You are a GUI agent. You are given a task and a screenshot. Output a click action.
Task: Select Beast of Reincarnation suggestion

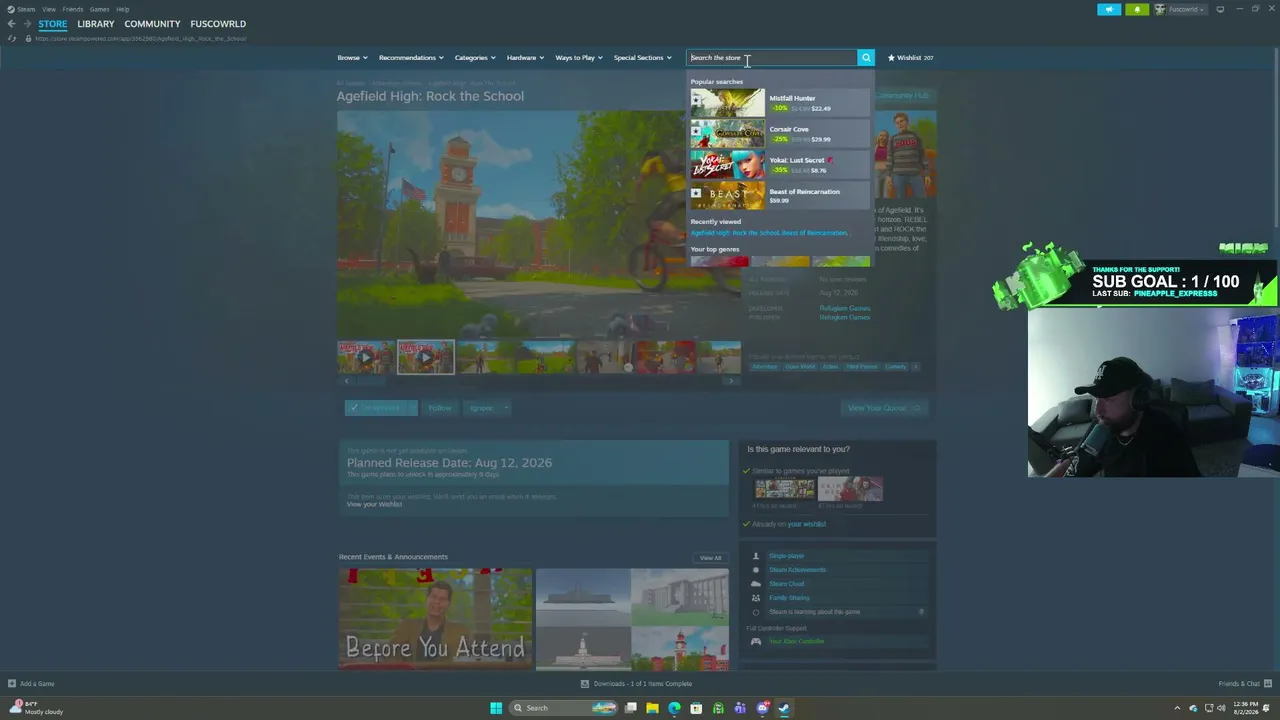[779, 196]
